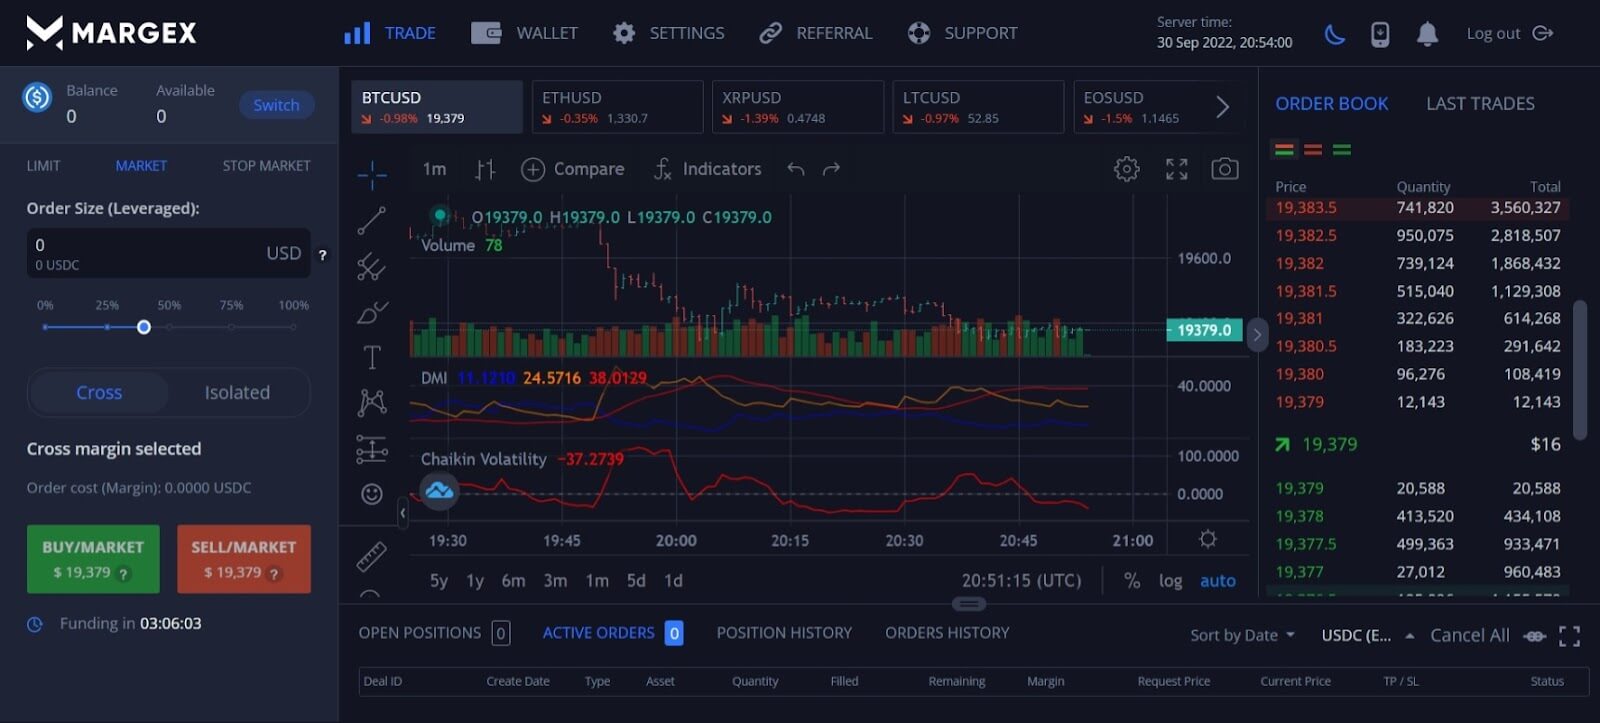Select the prediction and measurement tool
This screenshot has height=723, width=1600.
coord(372,449)
